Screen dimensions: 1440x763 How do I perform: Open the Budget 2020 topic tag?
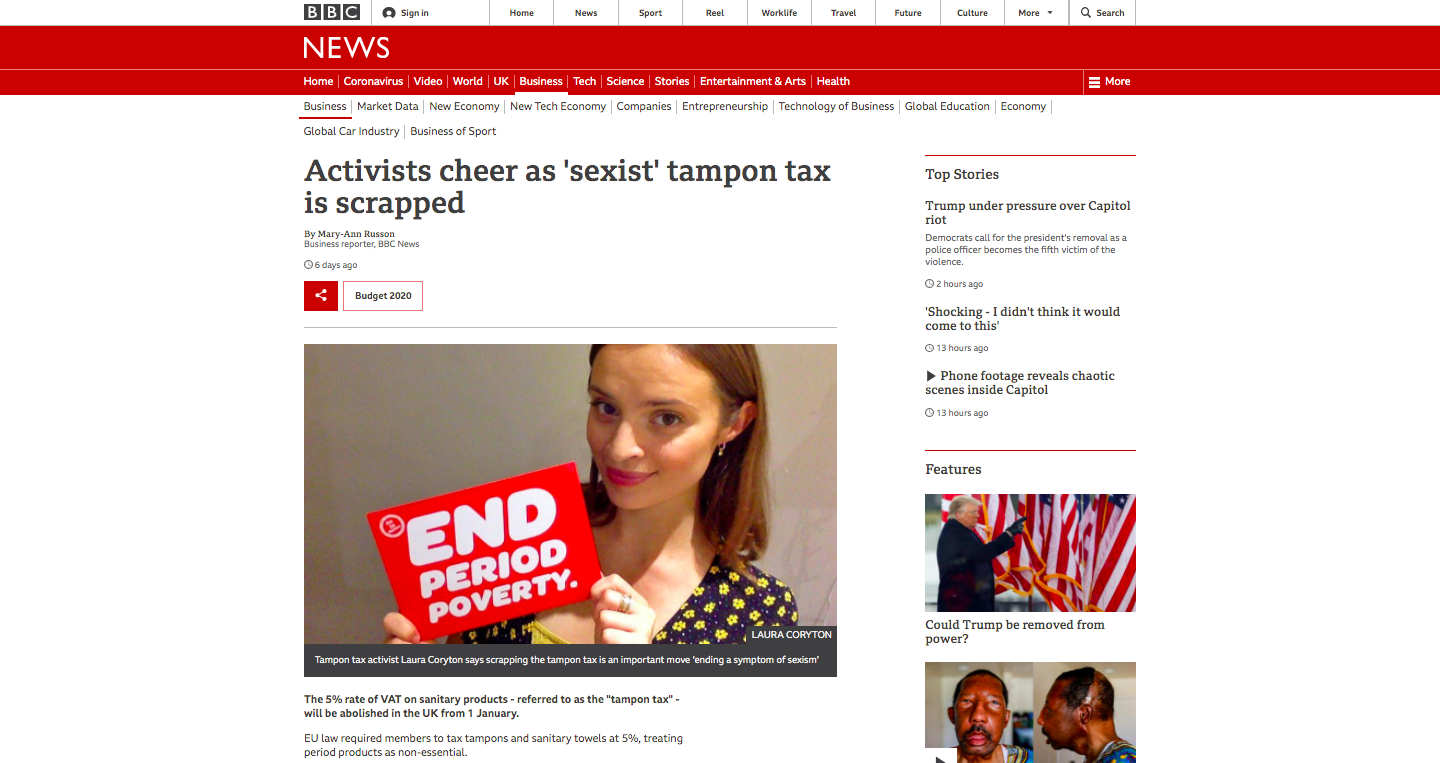383,296
